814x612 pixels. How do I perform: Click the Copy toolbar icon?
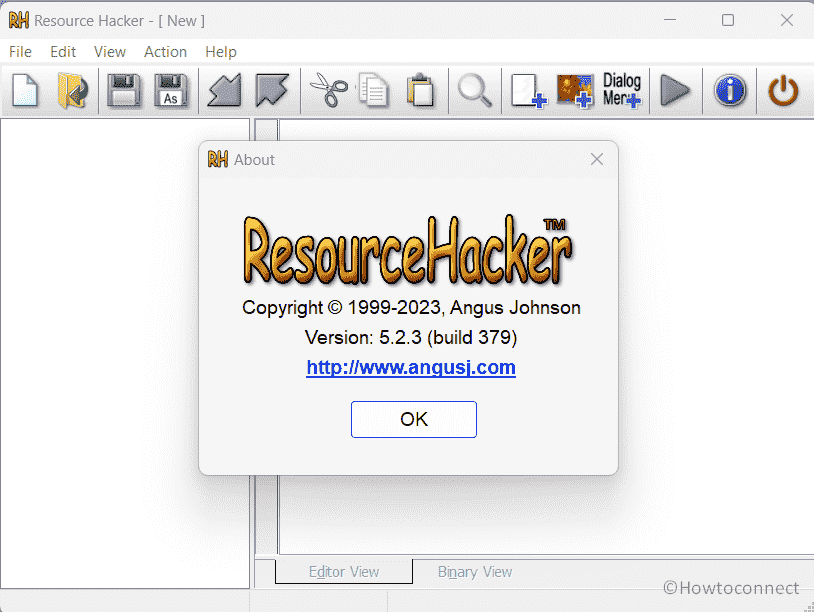pyautogui.click(x=374, y=91)
